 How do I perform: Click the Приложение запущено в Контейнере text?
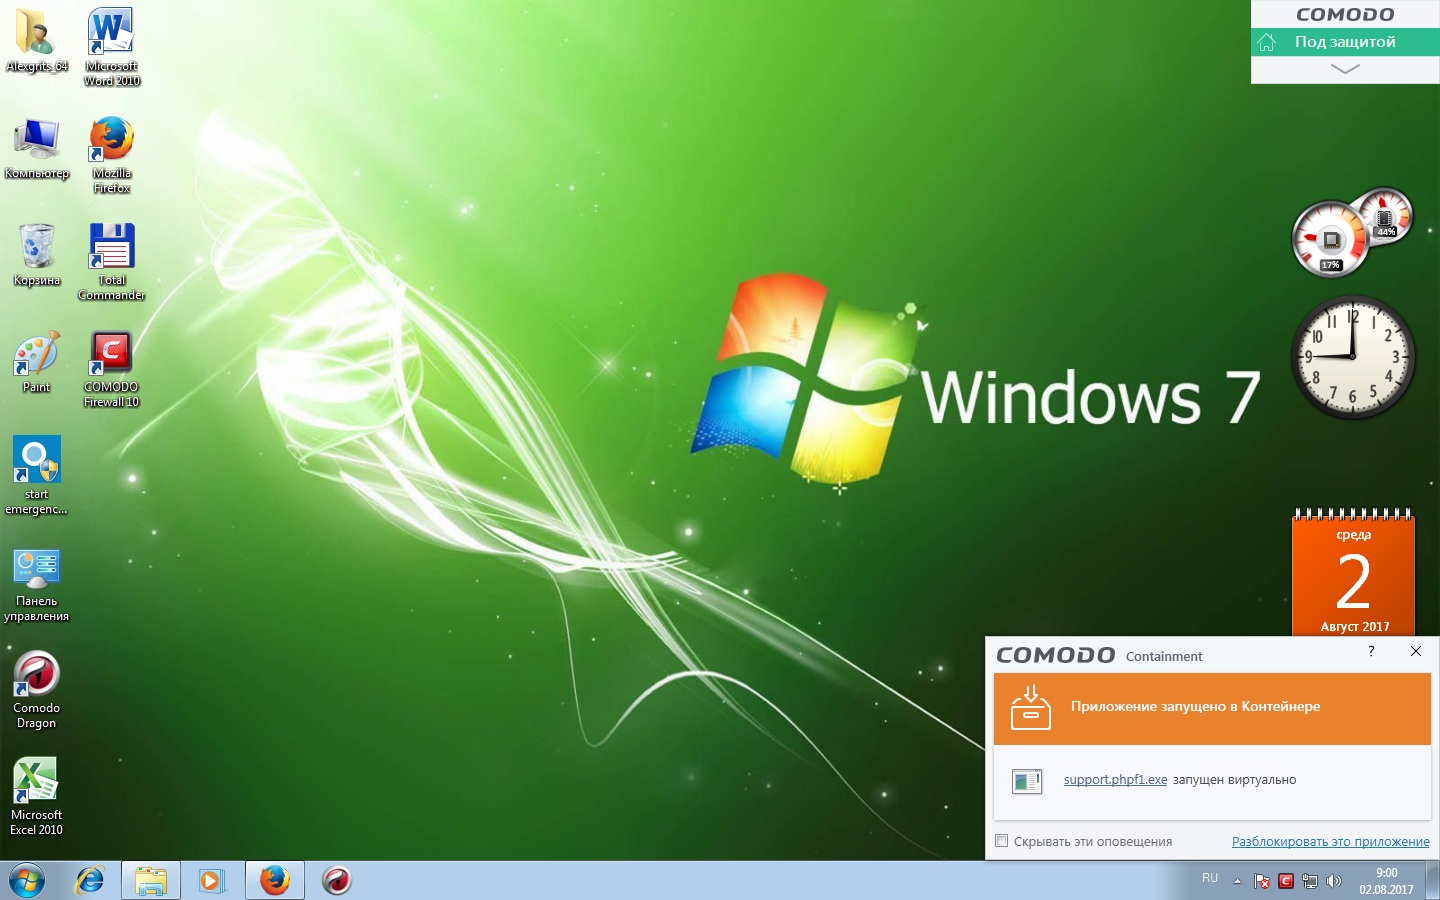pyautogui.click(x=1196, y=707)
